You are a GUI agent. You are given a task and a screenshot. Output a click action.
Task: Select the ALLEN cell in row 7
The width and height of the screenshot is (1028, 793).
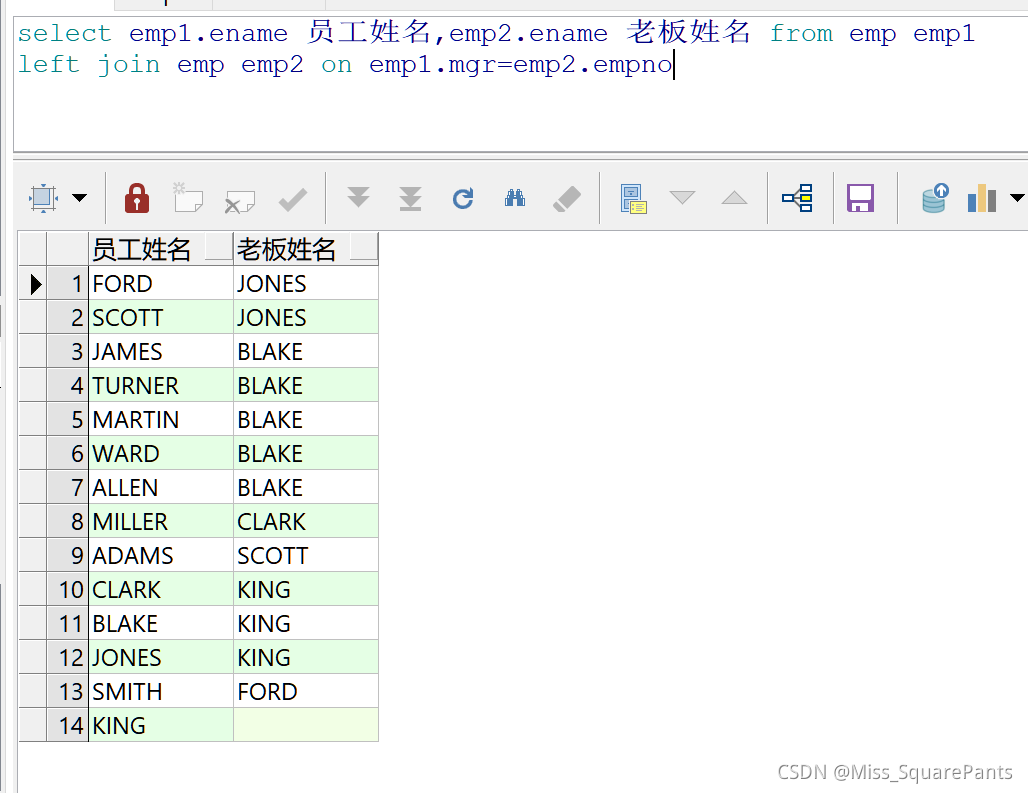pyautogui.click(x=161, y=488)
